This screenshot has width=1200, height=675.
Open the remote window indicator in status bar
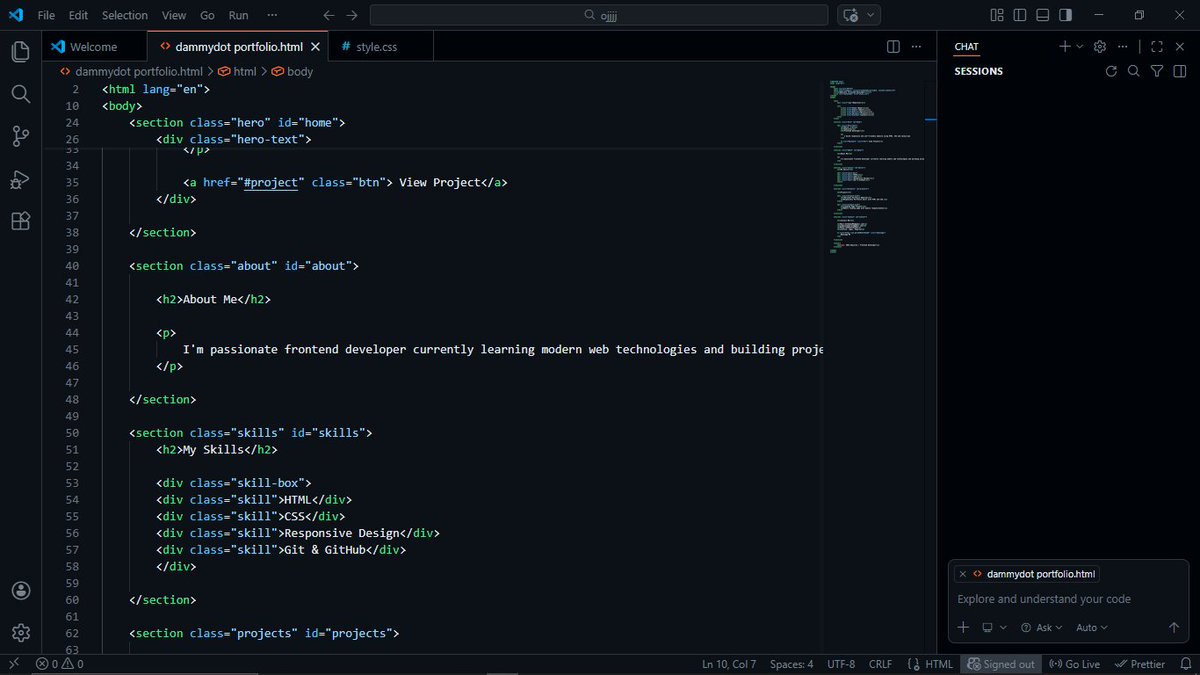14,664
